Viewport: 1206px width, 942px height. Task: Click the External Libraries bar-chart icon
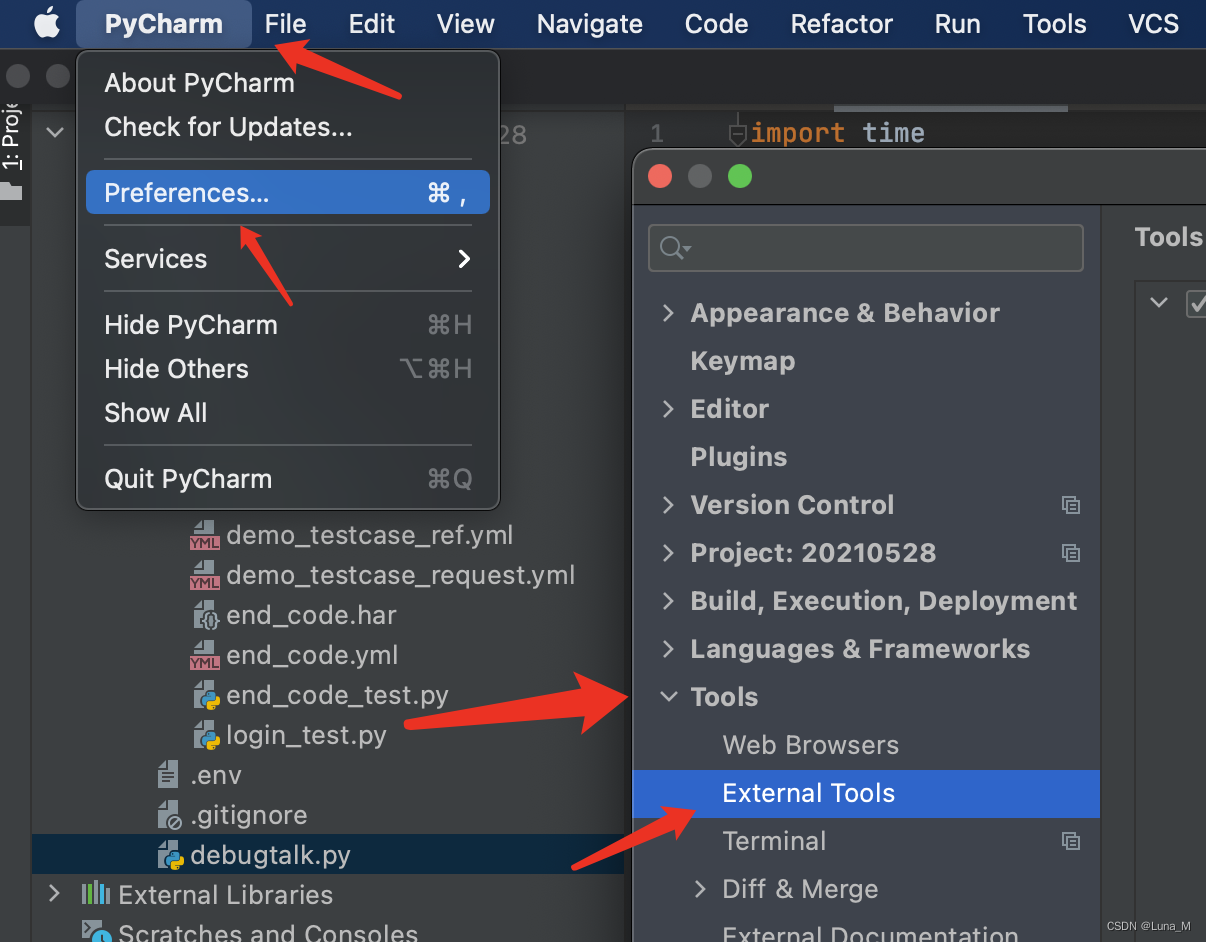pyautogui.click(x=96, y=893)
